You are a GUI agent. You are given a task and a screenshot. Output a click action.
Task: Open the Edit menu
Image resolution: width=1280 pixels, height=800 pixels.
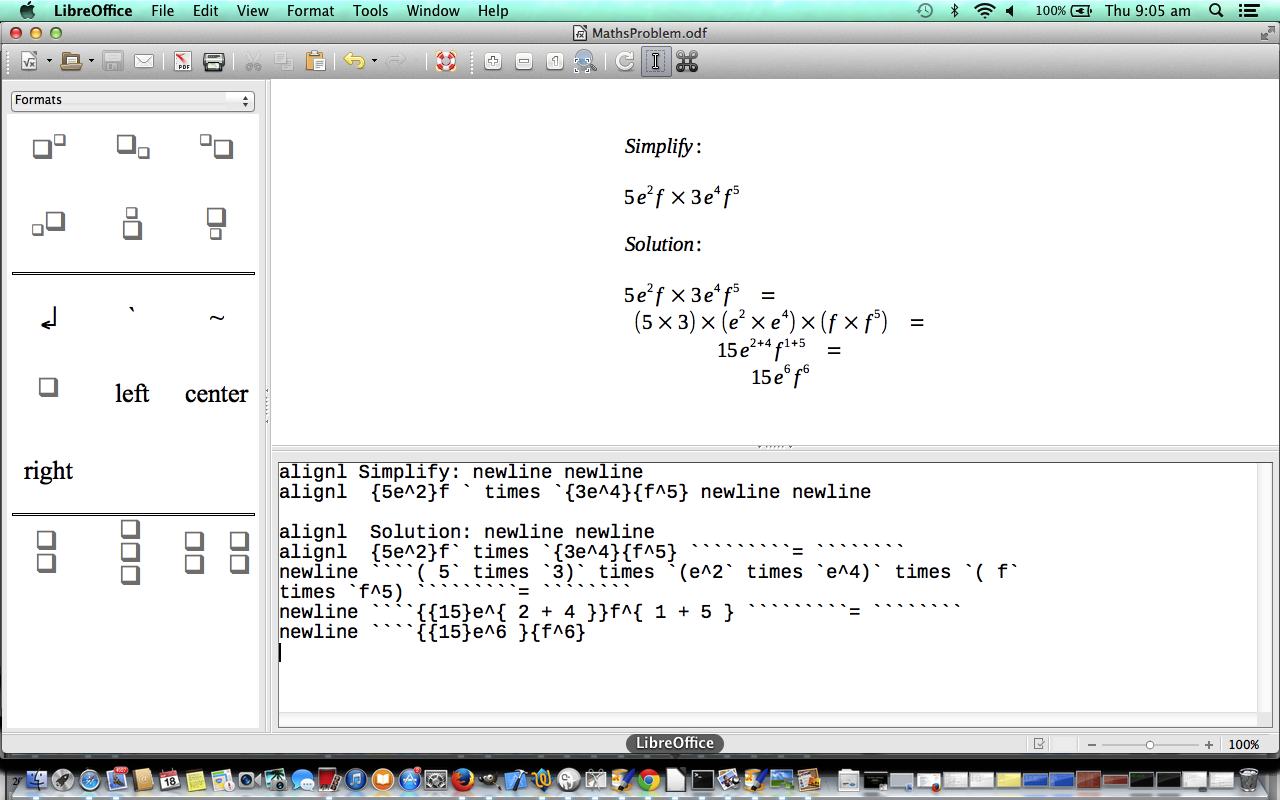205,10
